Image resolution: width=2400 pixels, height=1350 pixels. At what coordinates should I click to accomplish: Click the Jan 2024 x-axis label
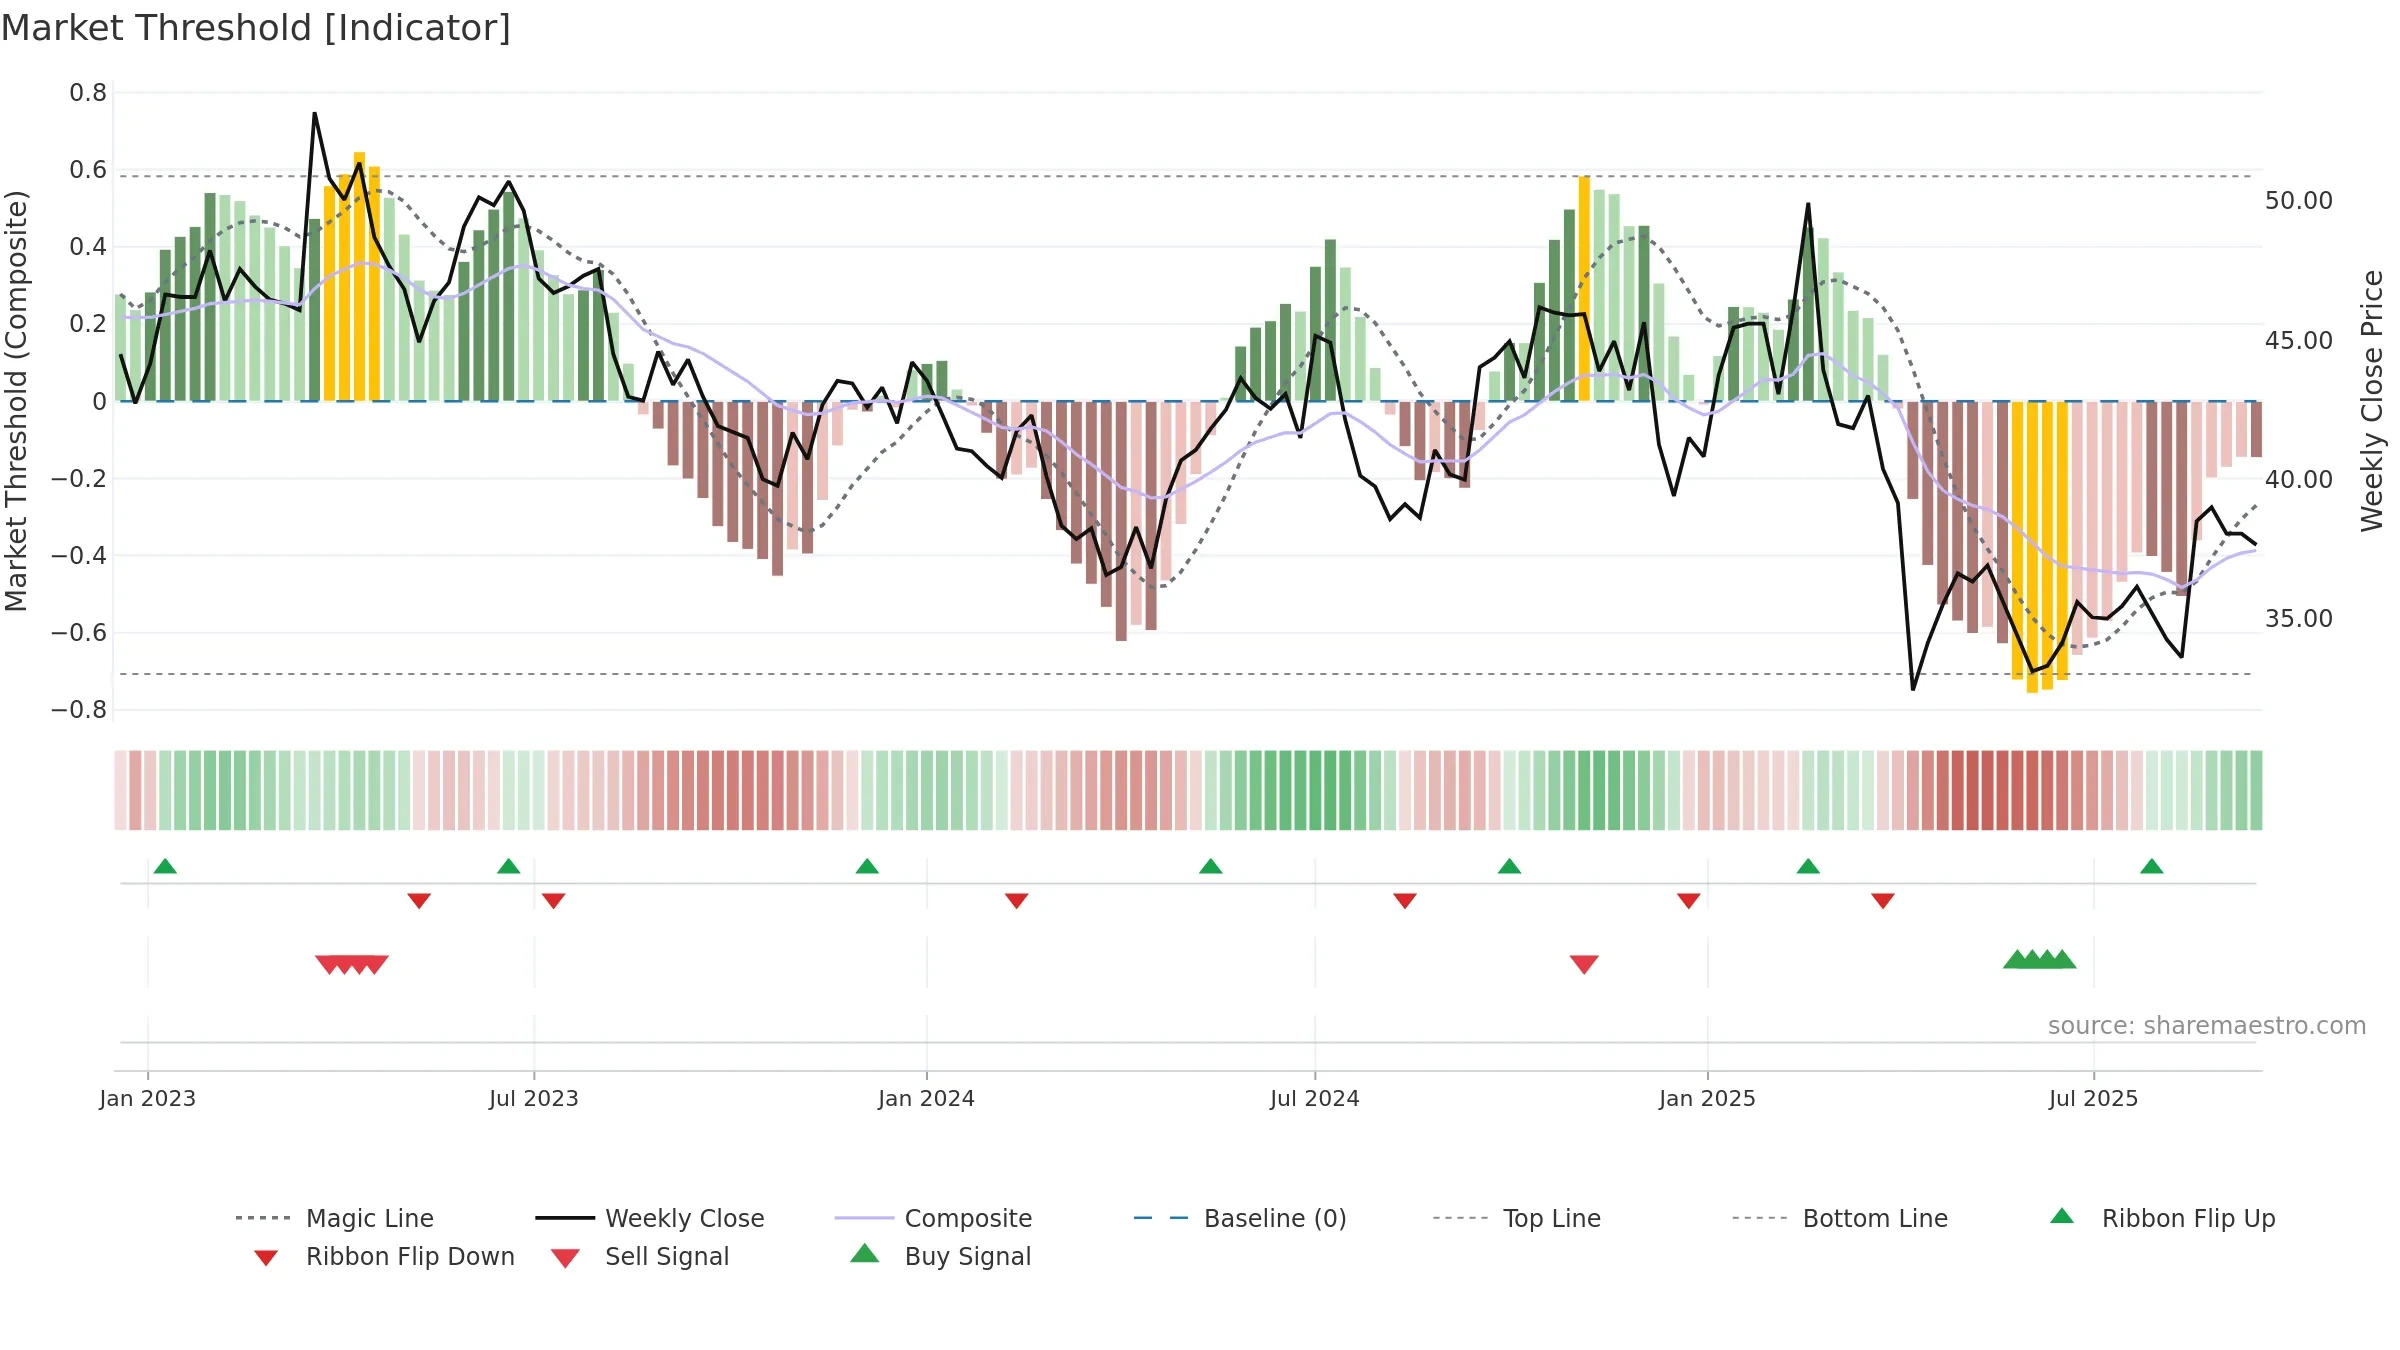click(x=927, y=1099)
